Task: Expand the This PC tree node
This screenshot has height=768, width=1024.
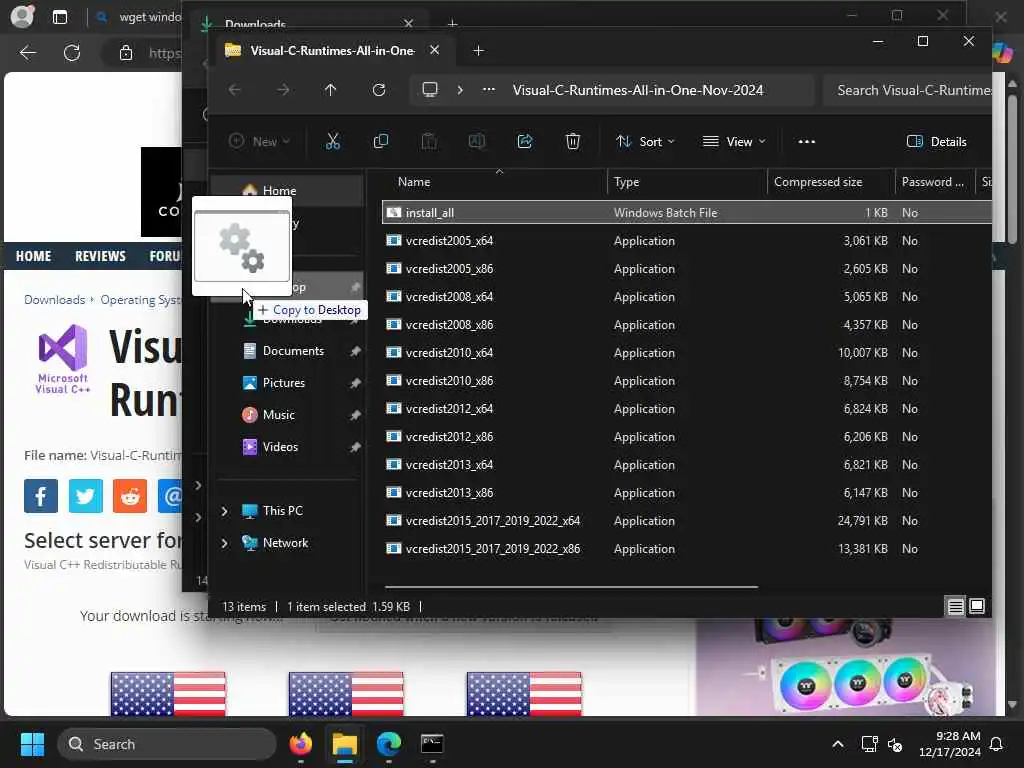Action: coord(225,511)
